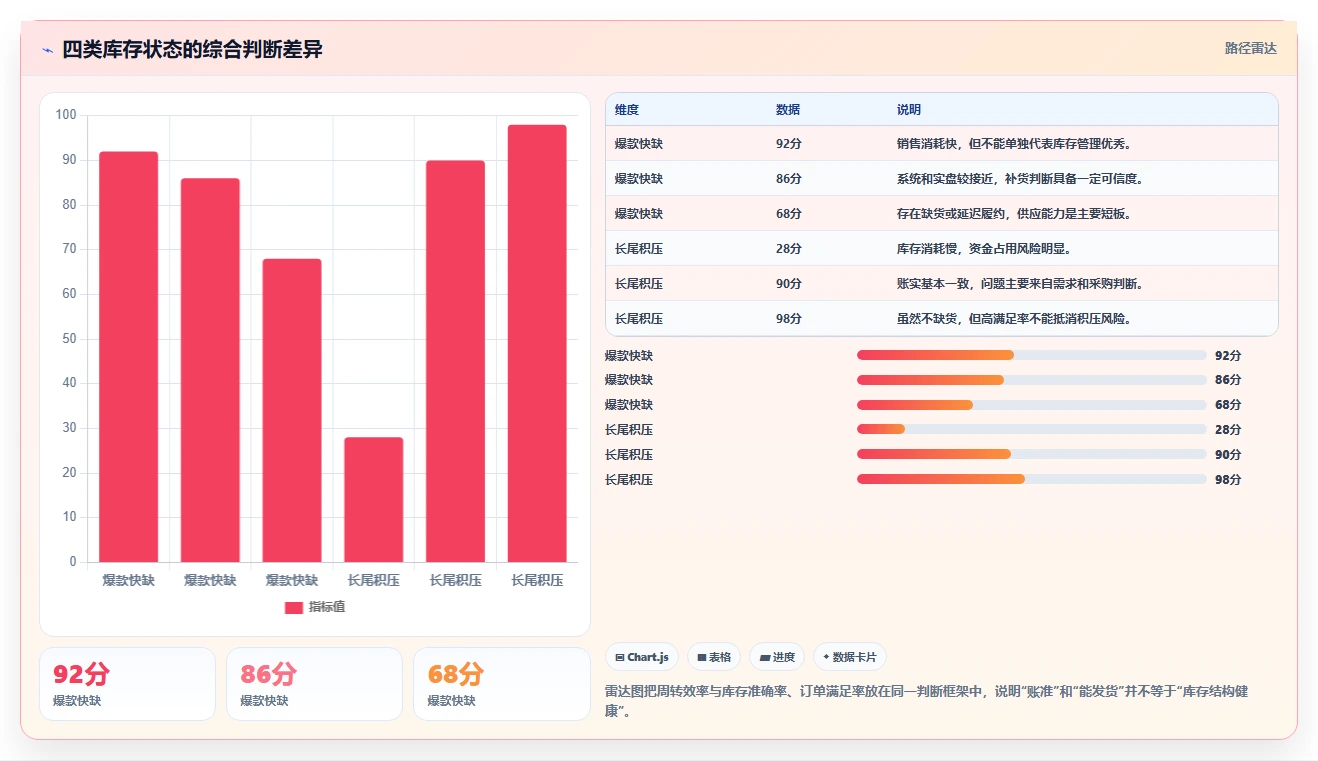The width and height of the screenshot is (1318, 761).
Task: Click the lightning icon beside the page title
Action: (x=47, y=50)
